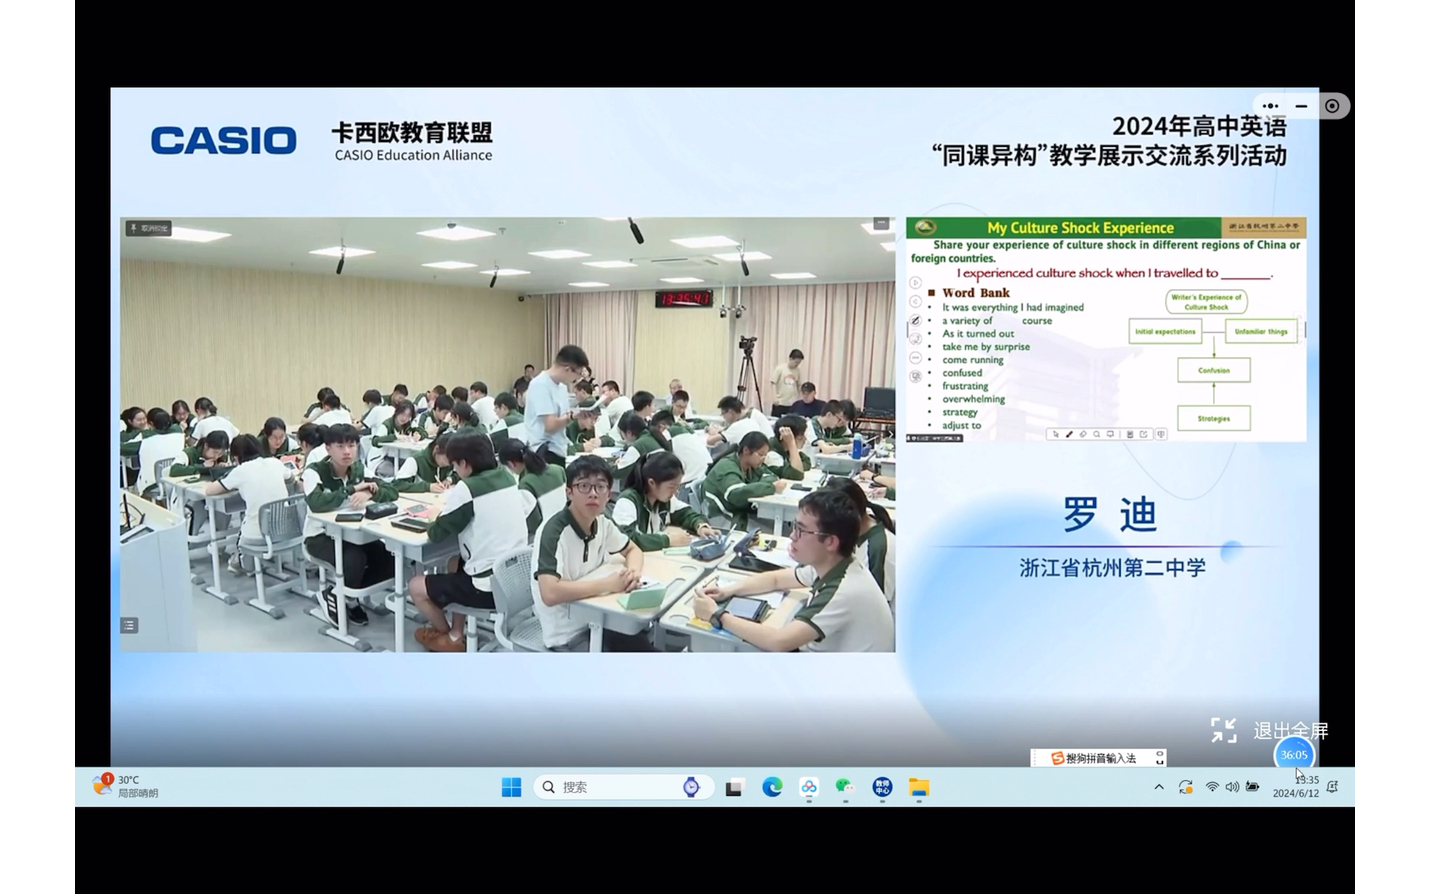Screen dimensions: 1430x894
Task: Open the three-dots more menu at top right
Action: [1270, 106]
